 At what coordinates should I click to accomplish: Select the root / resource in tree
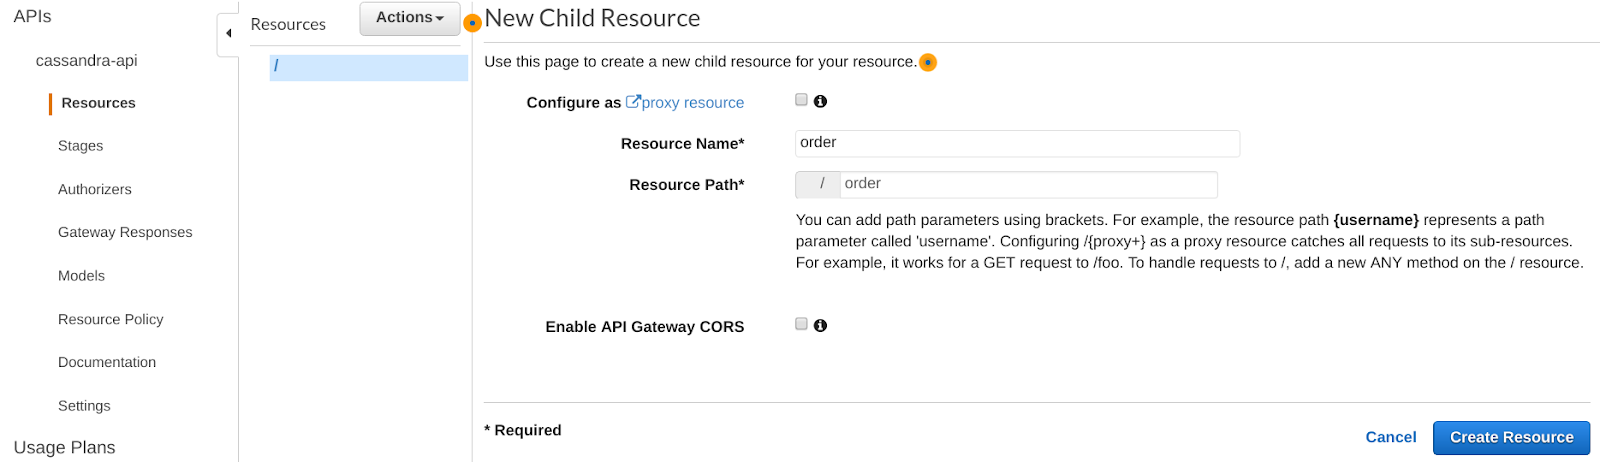(x=368, y=67)
